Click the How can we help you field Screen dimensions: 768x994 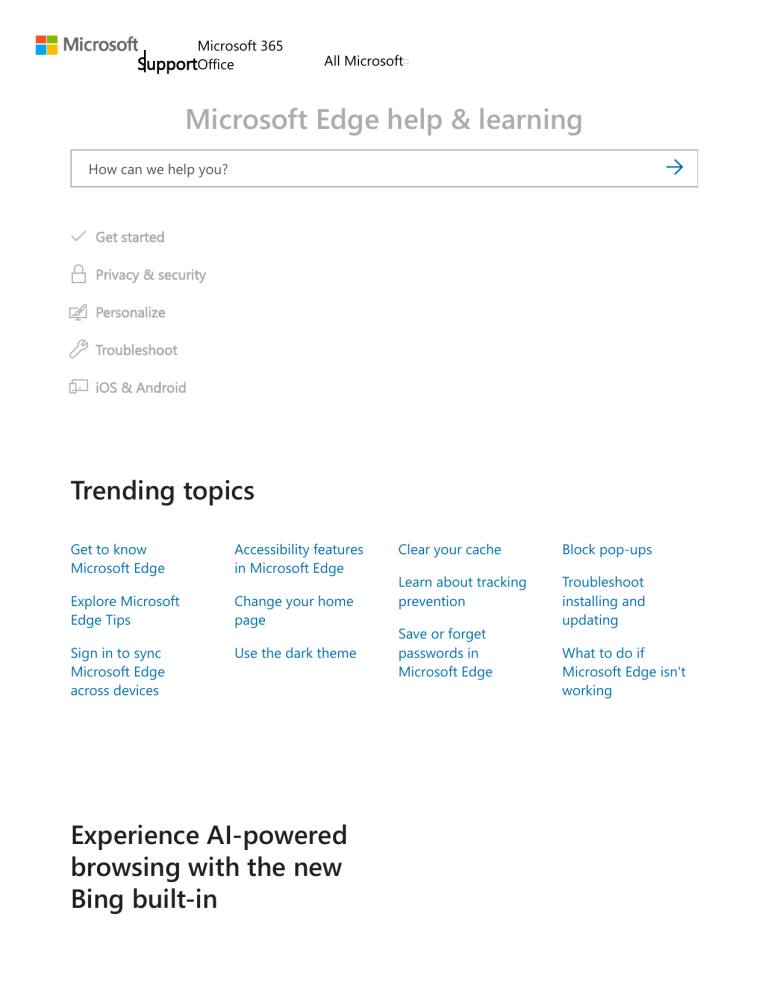pos(300,168)
